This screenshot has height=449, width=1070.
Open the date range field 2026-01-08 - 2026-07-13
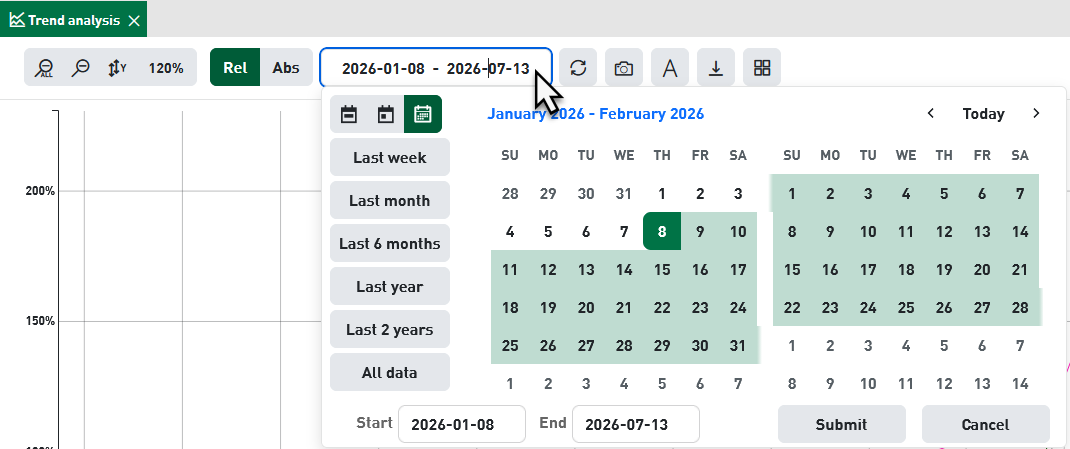tap(435, 68)
